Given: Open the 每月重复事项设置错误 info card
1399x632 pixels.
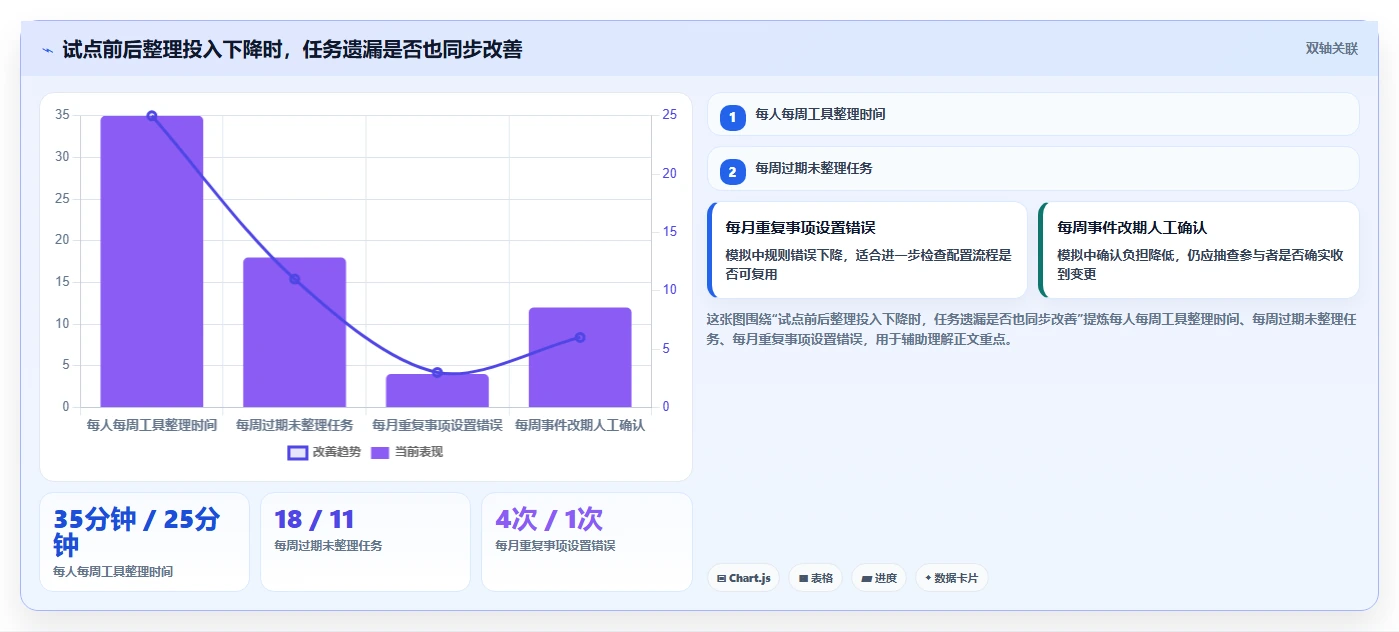Looking at the screenshot, I should 867,250.
